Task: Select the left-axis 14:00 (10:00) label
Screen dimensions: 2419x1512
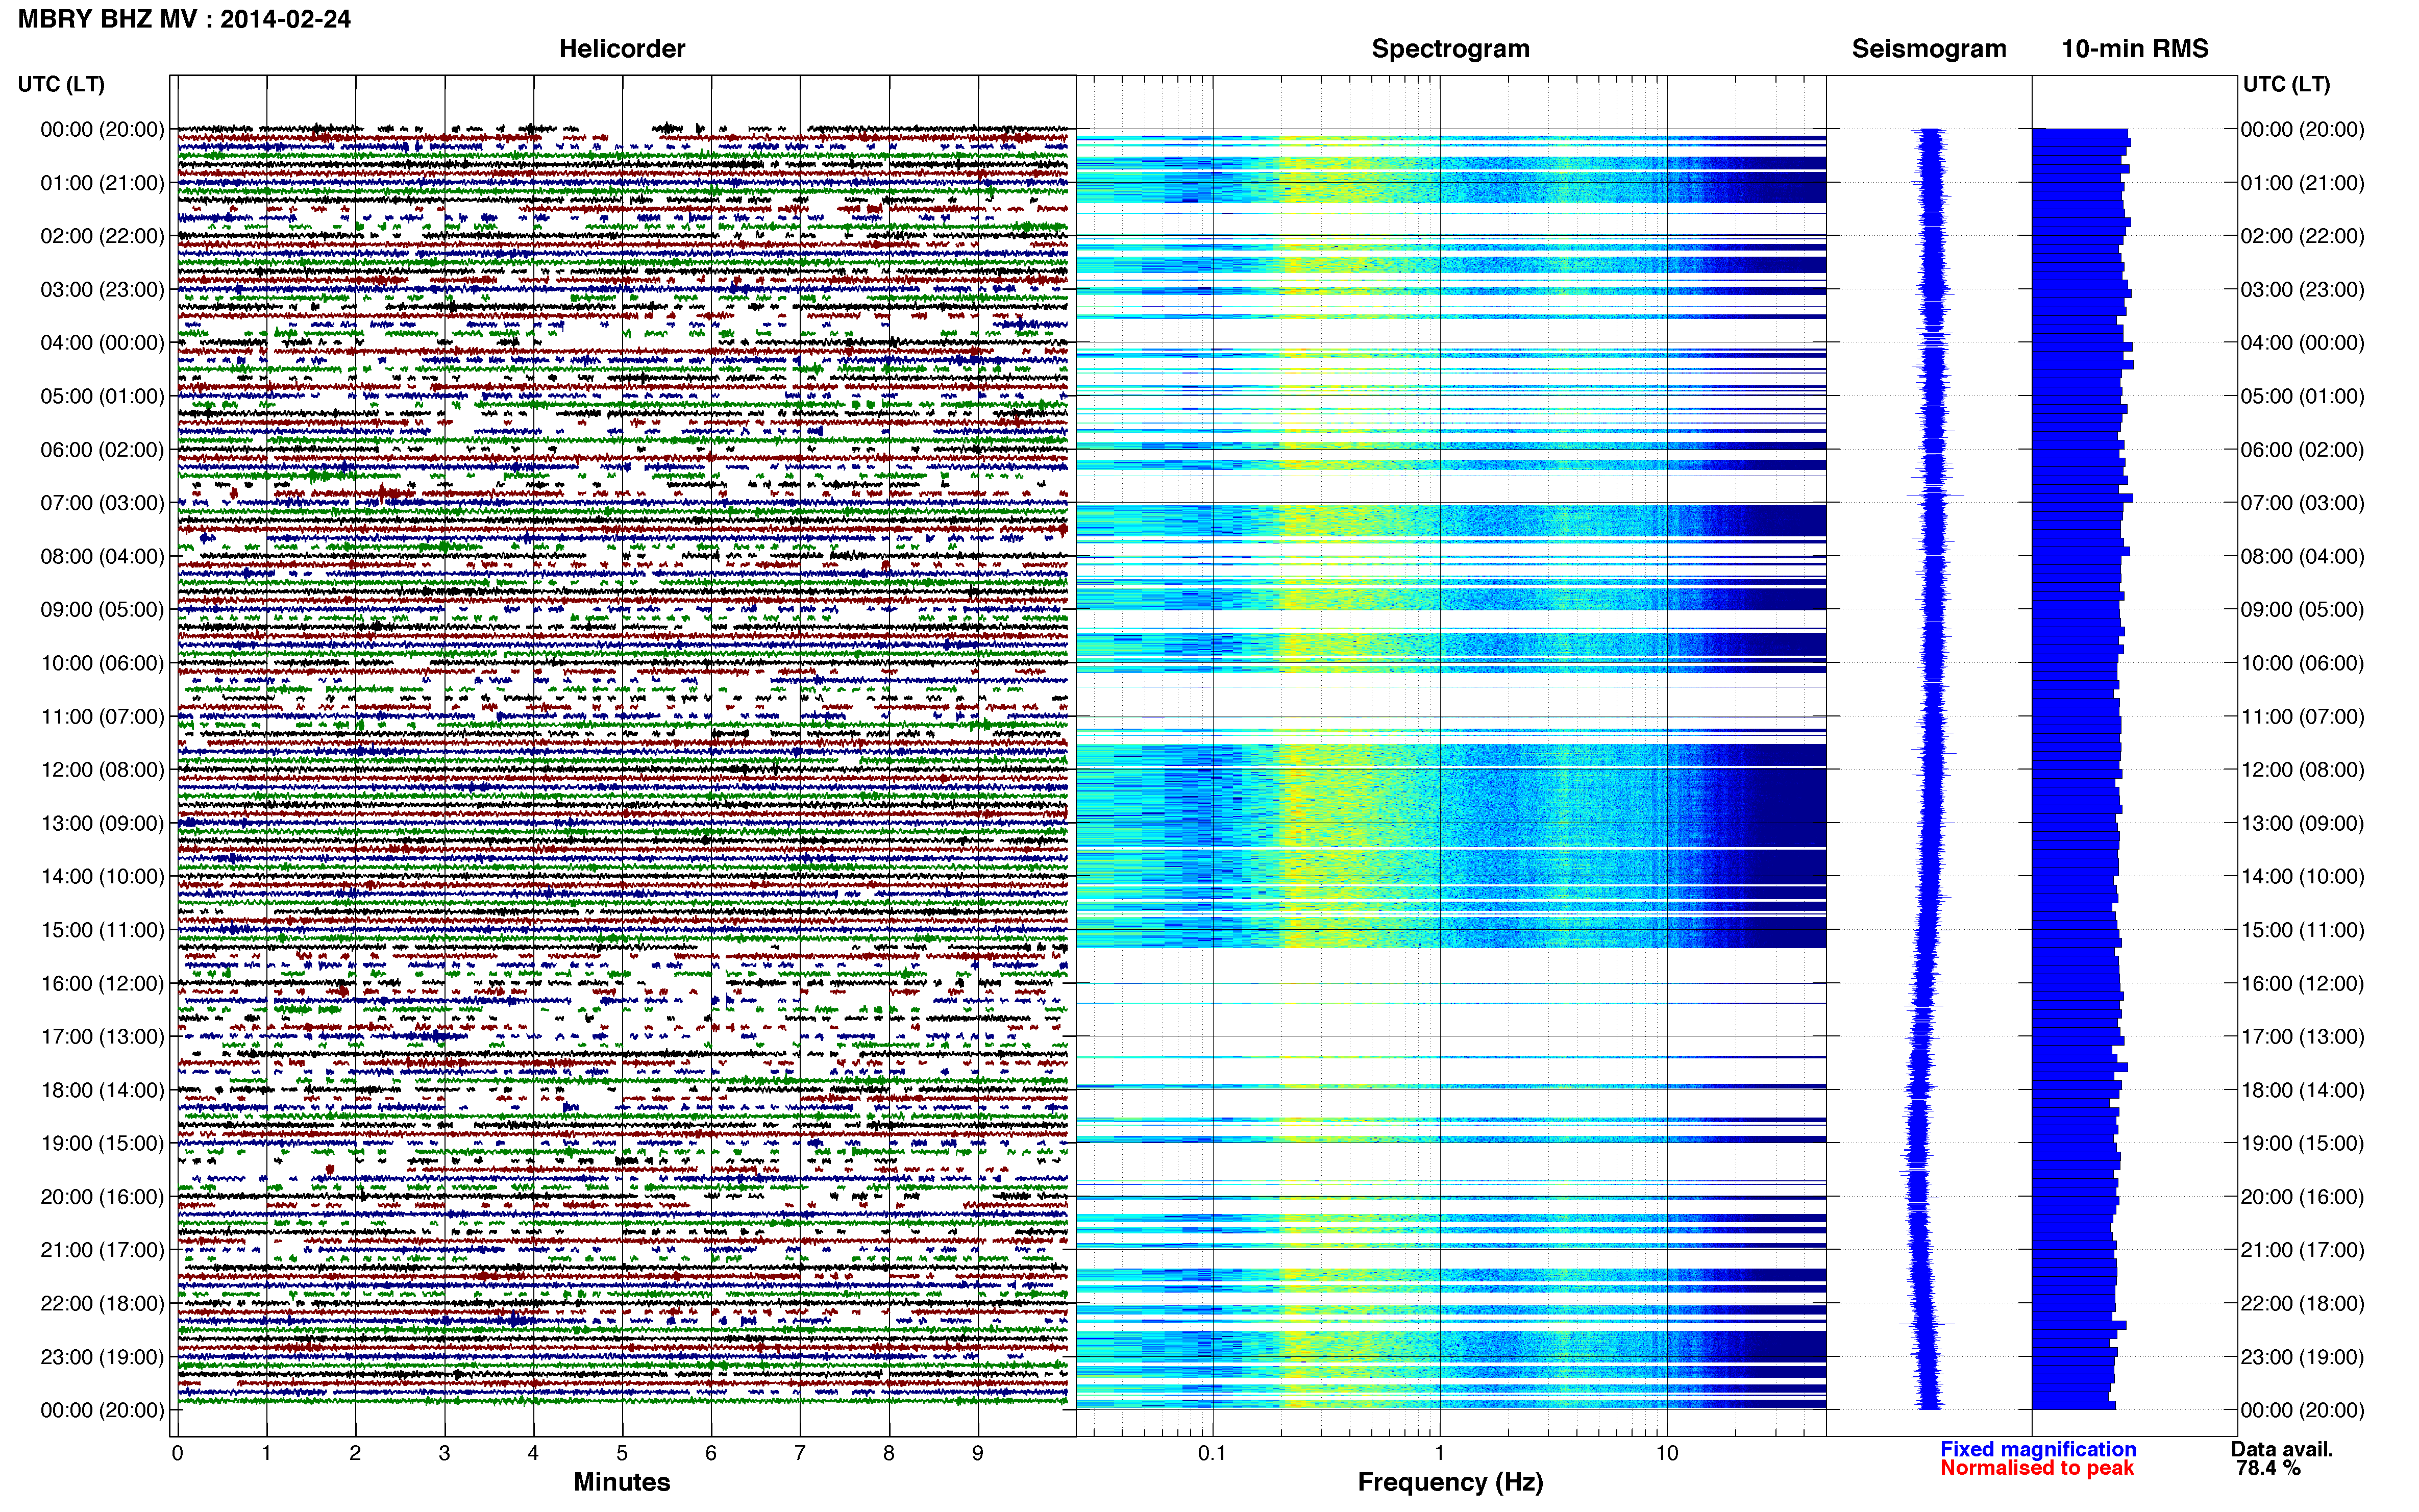Action: click(x=102, y=876)
